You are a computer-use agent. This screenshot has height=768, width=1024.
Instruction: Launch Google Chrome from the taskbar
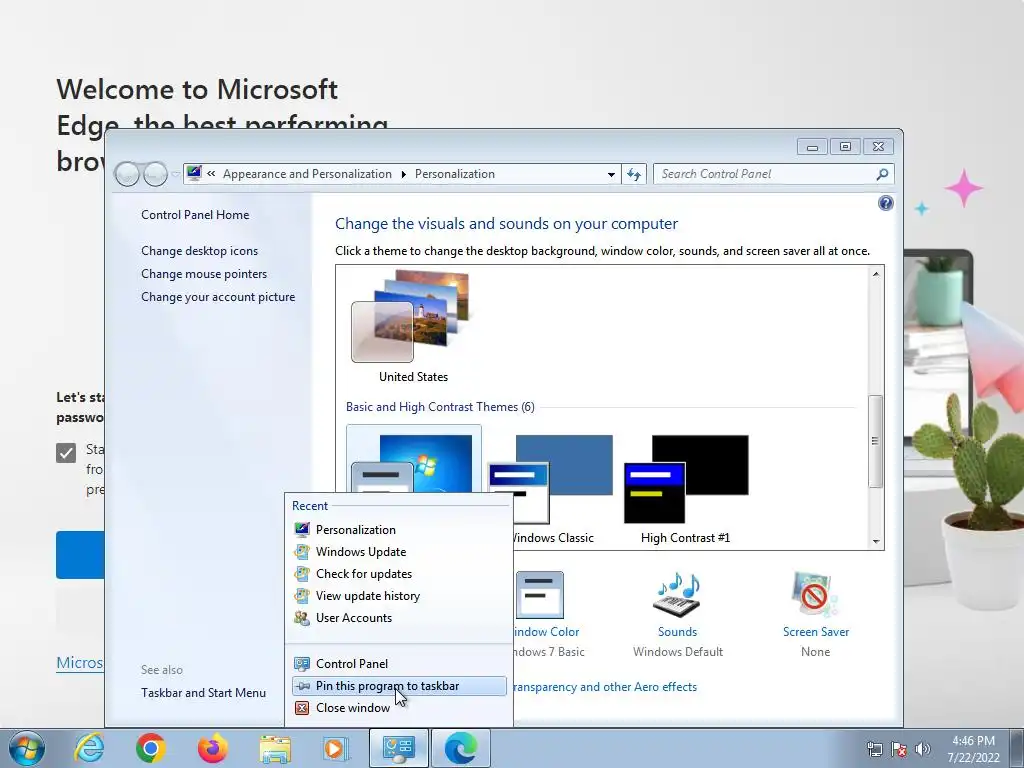pyautogui.click(x=151, y=748)
